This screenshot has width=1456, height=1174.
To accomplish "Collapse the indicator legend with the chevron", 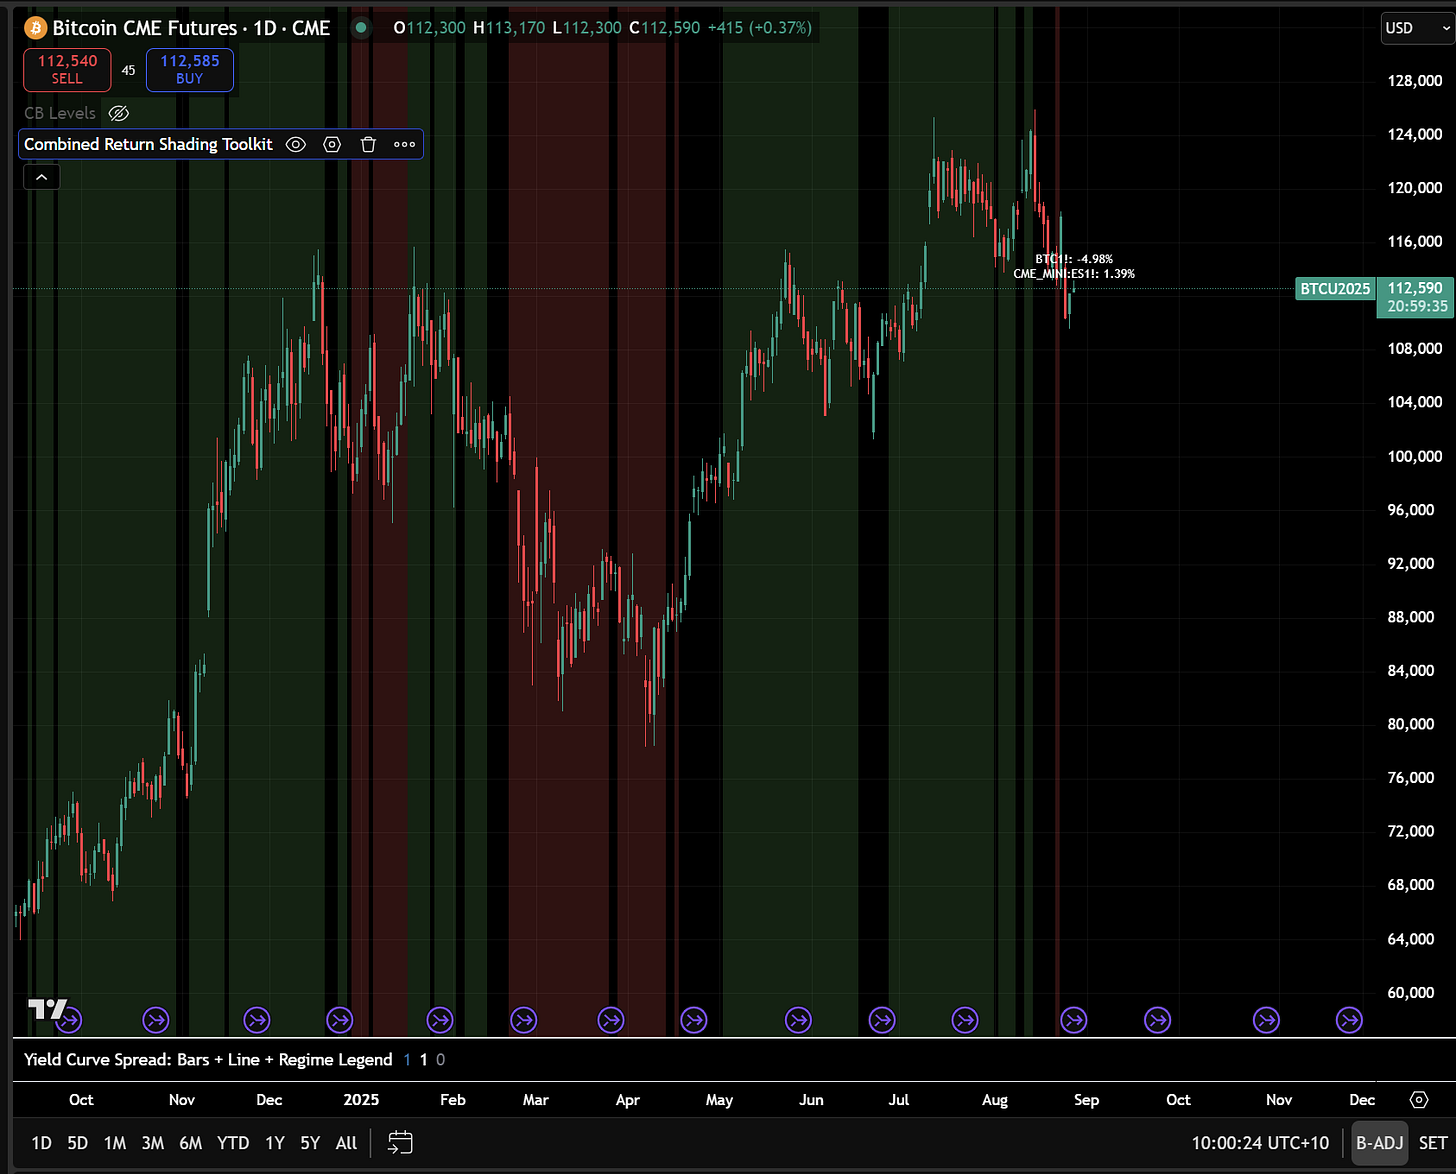I will [41, 177].
